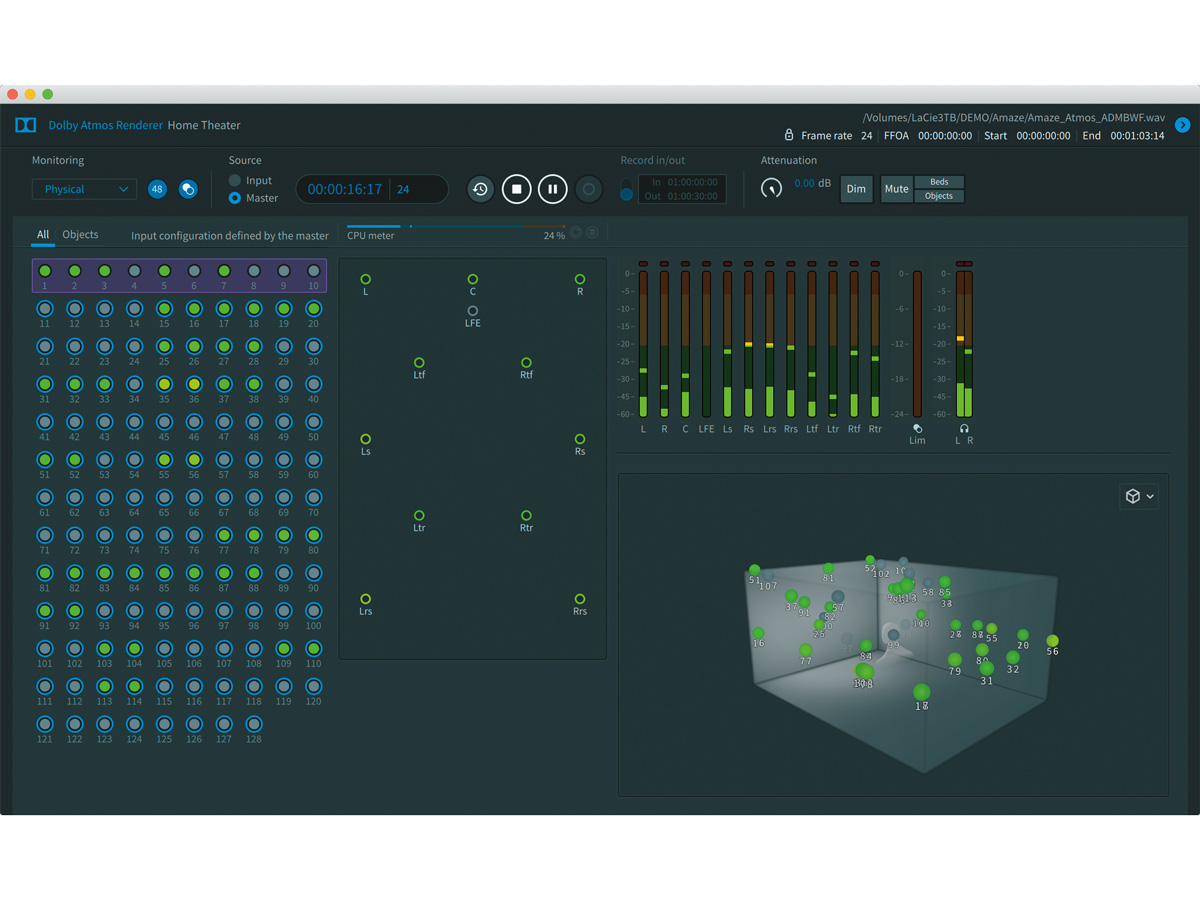The width and height of the screenshot is (1200, 900).
Task: Stop playback of the master
Action: click(x=517, y=189)
